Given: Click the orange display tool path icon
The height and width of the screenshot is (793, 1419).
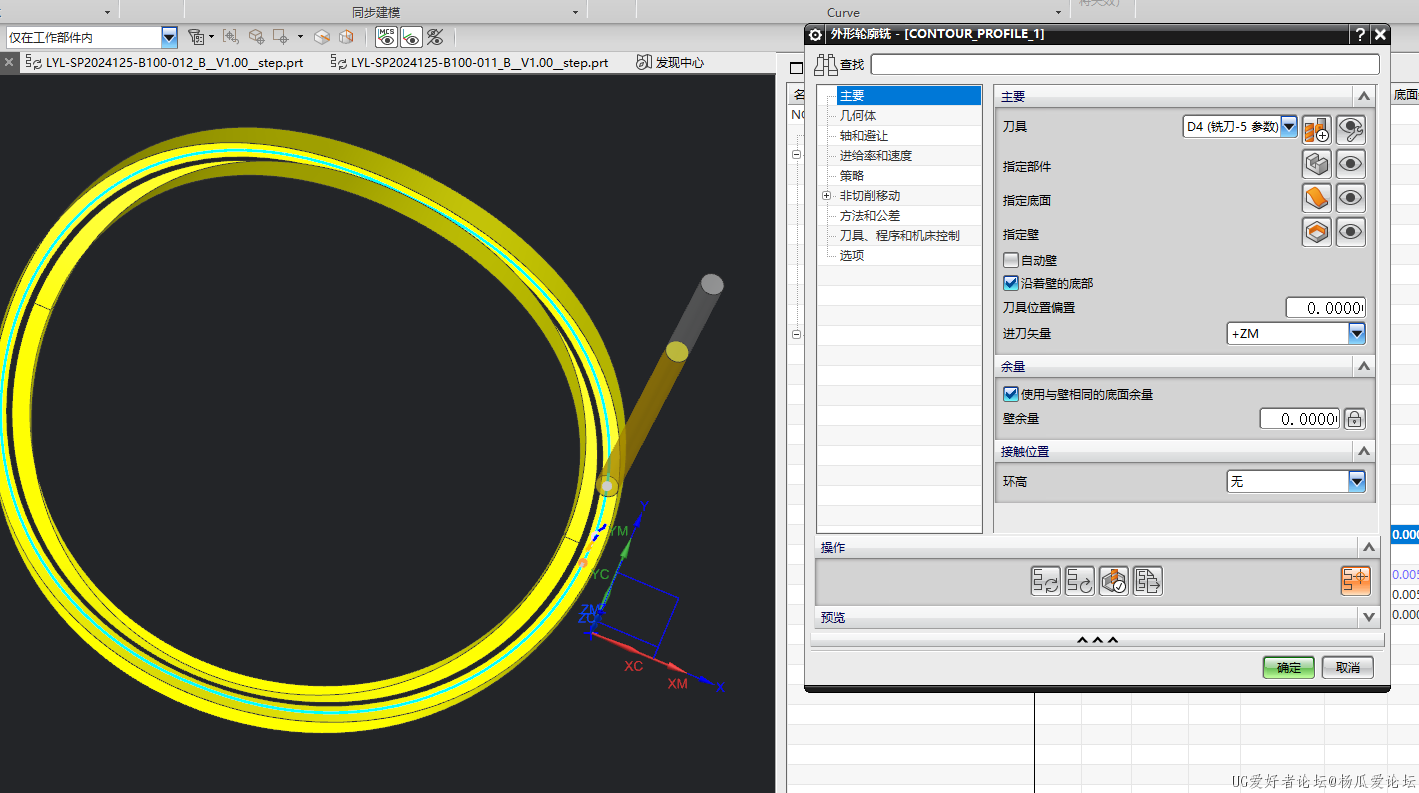Looking at the screenshot, I should (1356, 581).
